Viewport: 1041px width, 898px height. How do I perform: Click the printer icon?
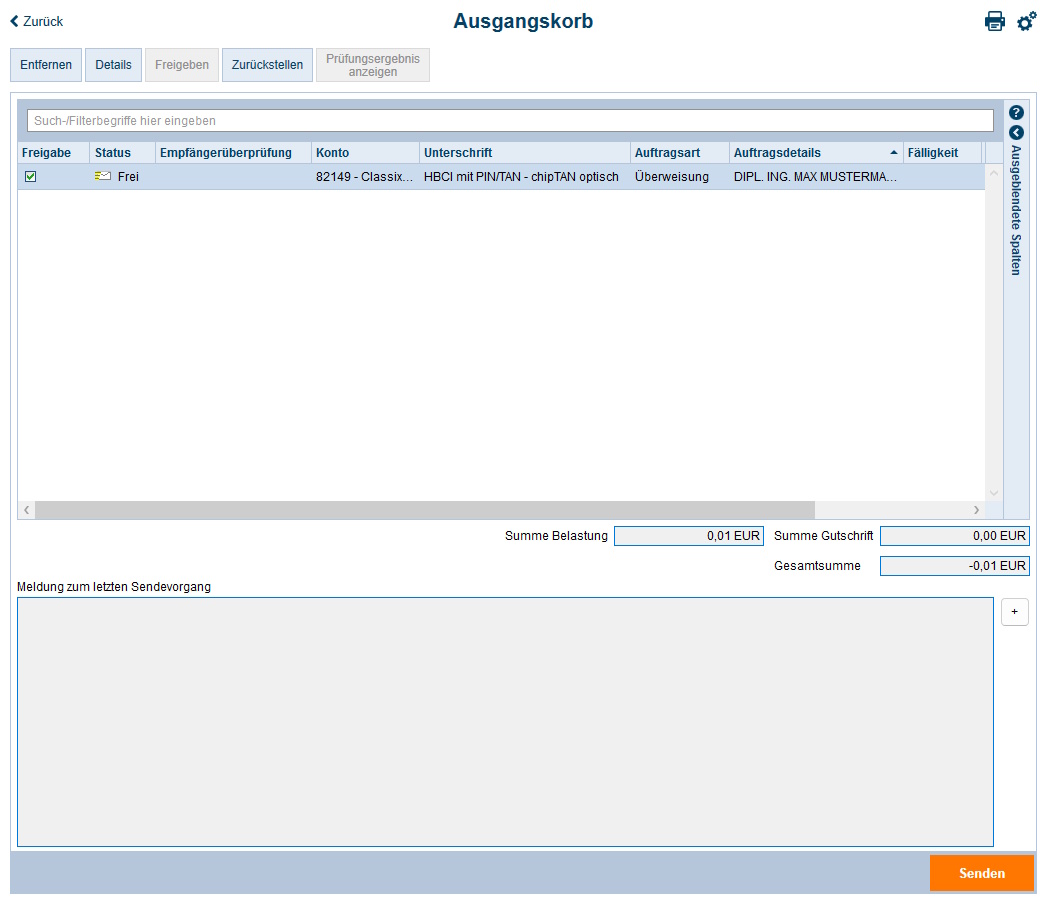click(994, 21)
